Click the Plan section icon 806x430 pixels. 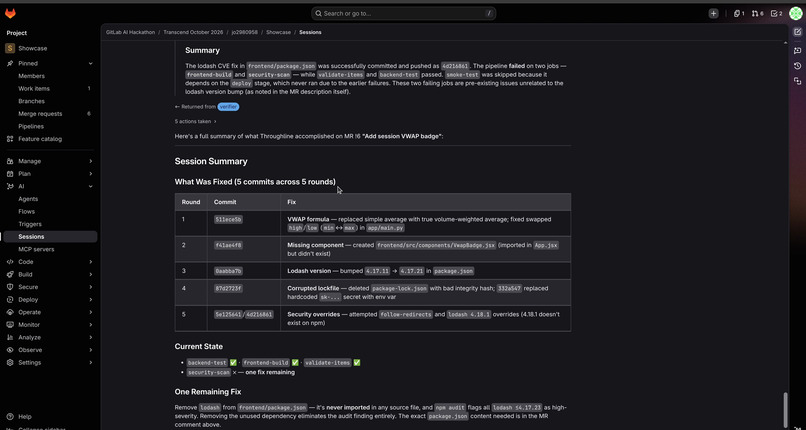tap(9, 174)
